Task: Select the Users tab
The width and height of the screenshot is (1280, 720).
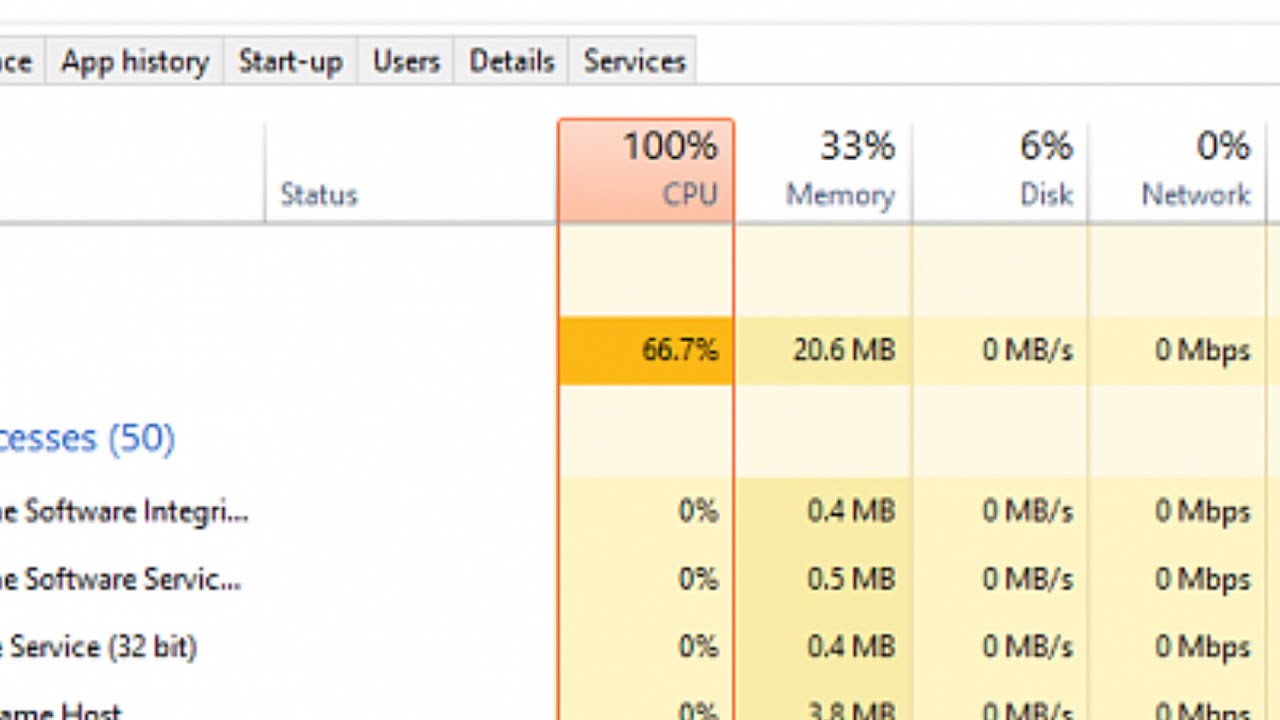Action: 405,61
